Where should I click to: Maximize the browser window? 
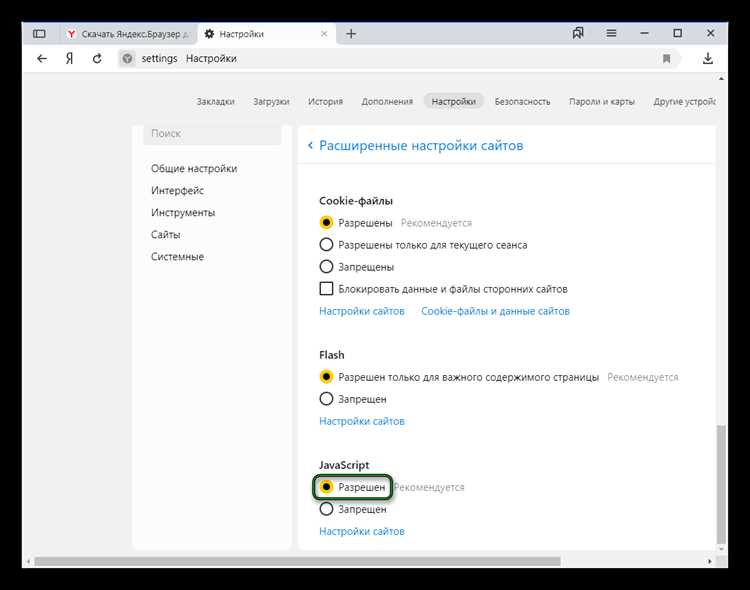pos(677,33)
